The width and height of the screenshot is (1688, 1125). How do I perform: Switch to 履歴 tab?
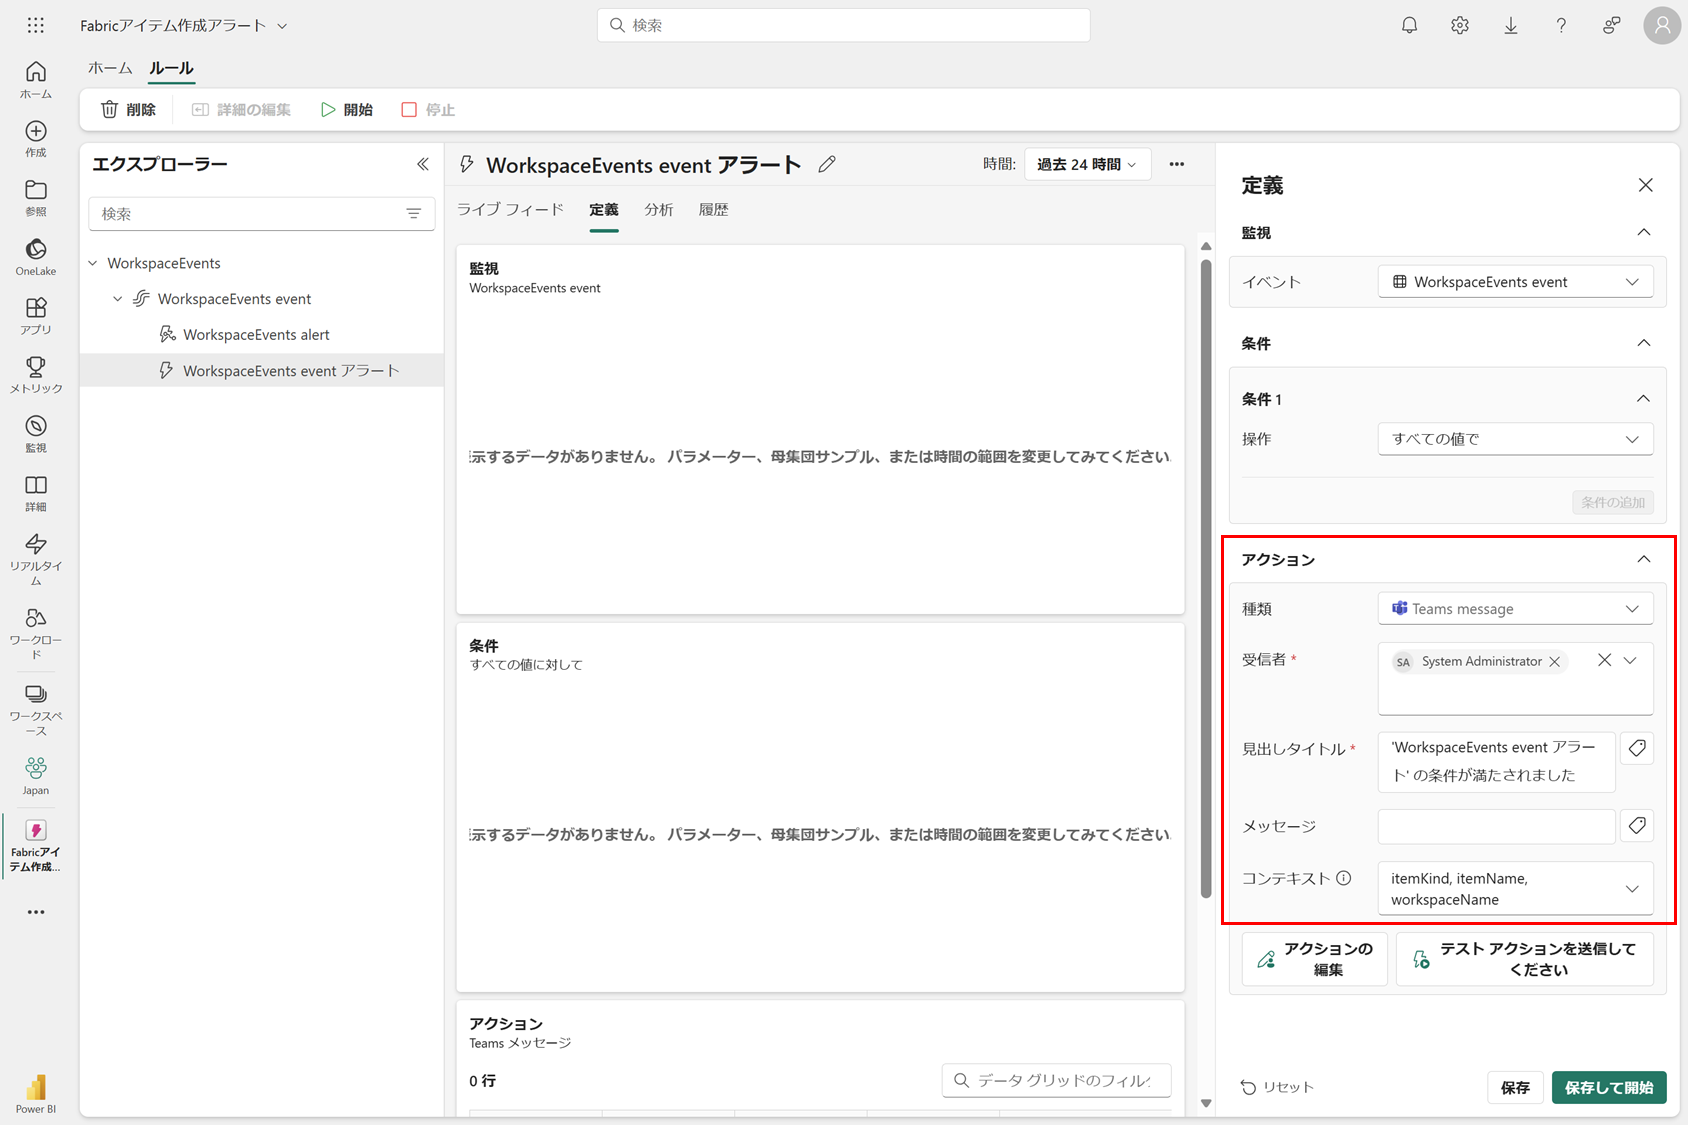point(714,210)
